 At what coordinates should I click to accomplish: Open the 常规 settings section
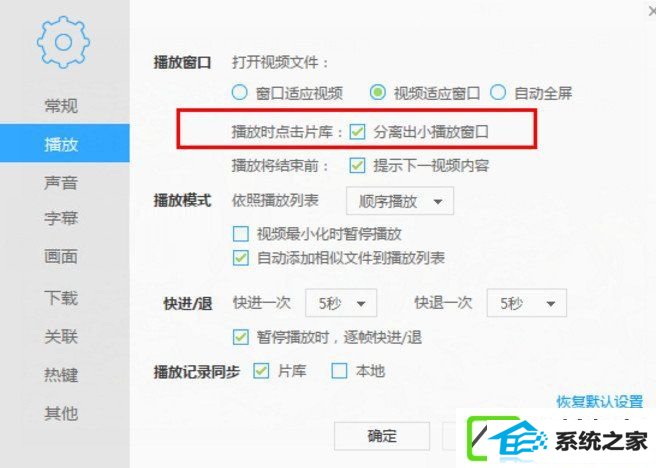tap(61, 105)
